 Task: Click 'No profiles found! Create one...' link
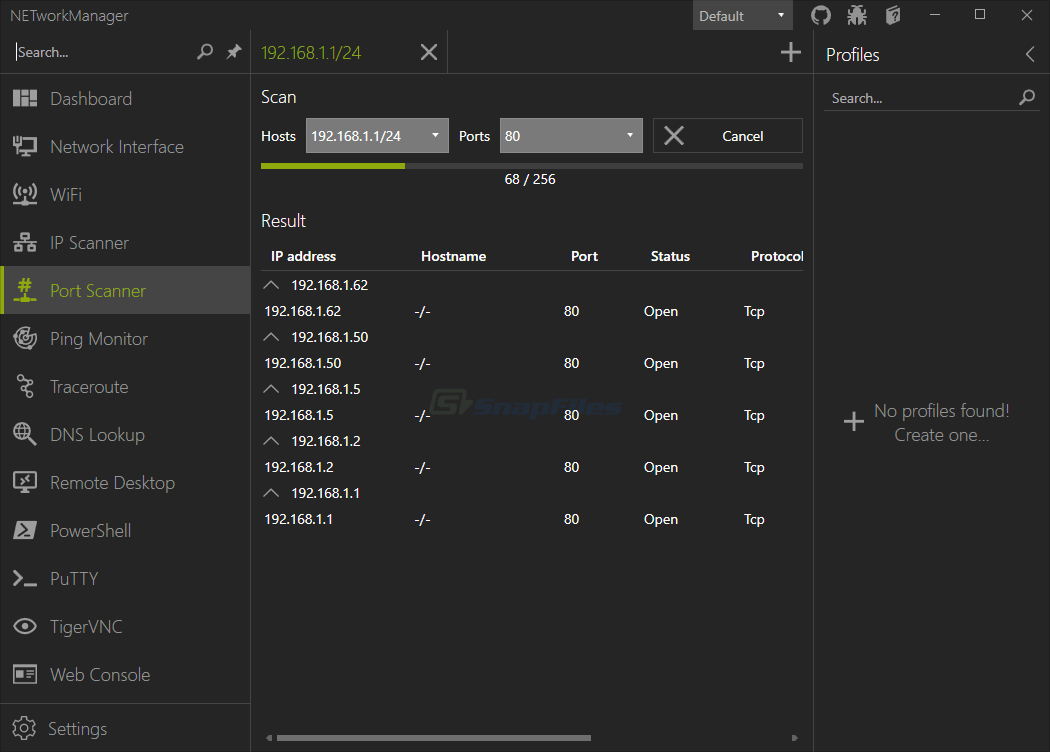pos(942,423)
